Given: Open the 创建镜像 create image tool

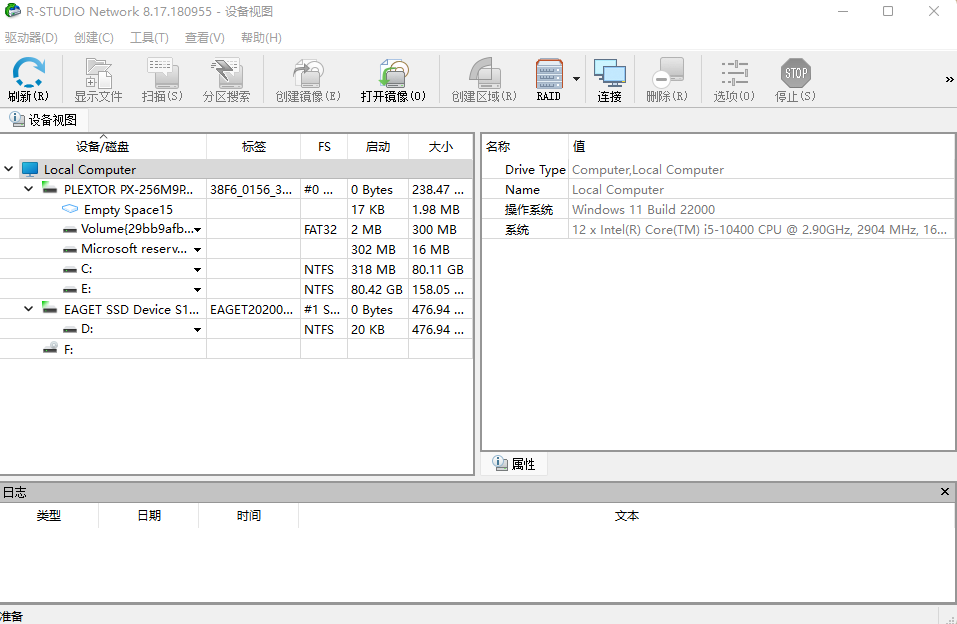Looking at the screenshot, I should tap(306, 75).
